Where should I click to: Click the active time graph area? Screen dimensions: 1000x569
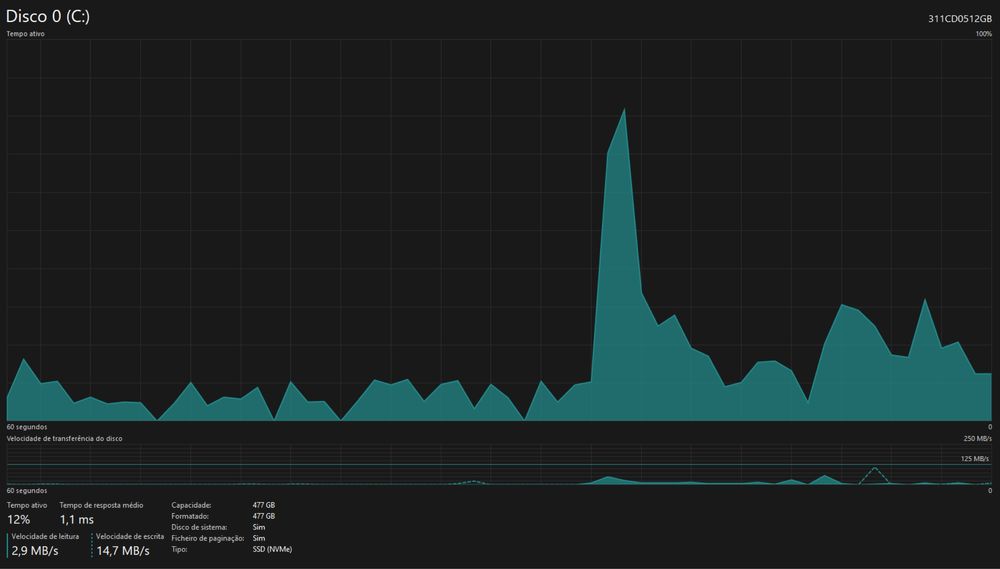(x=499, y=230)
